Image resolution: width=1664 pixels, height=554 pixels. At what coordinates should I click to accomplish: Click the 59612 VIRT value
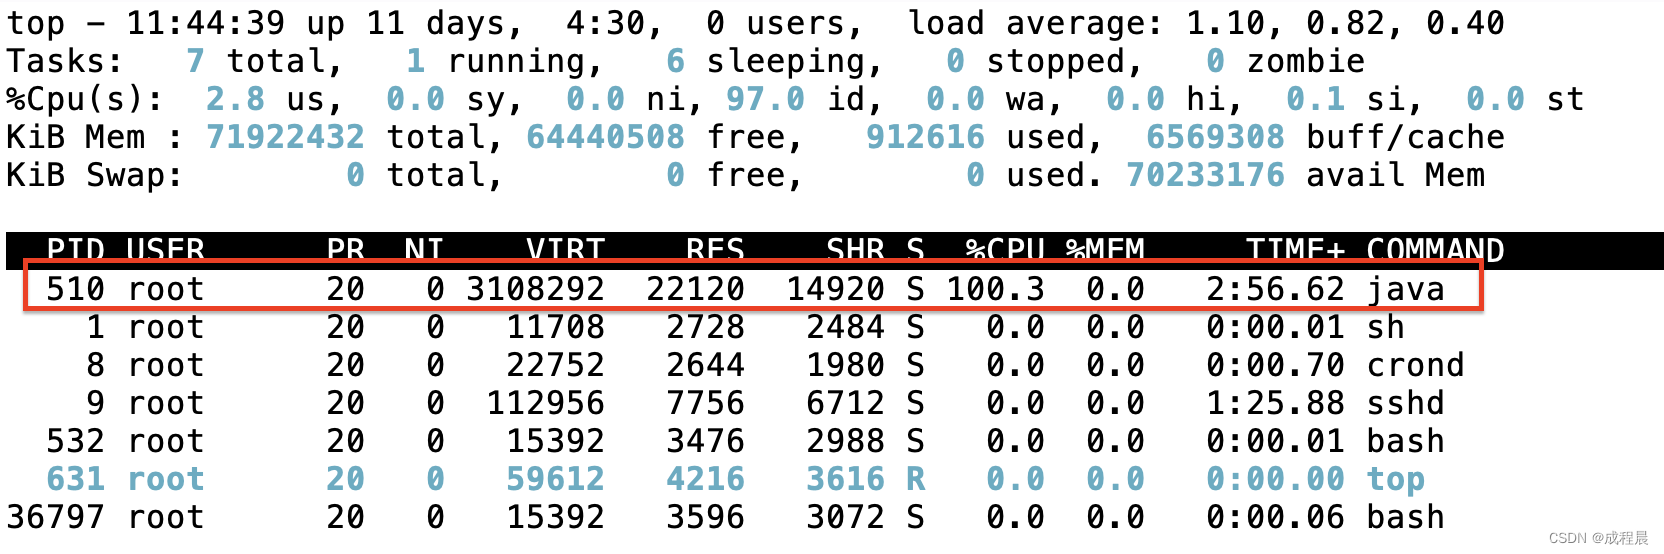coord(555,479)
